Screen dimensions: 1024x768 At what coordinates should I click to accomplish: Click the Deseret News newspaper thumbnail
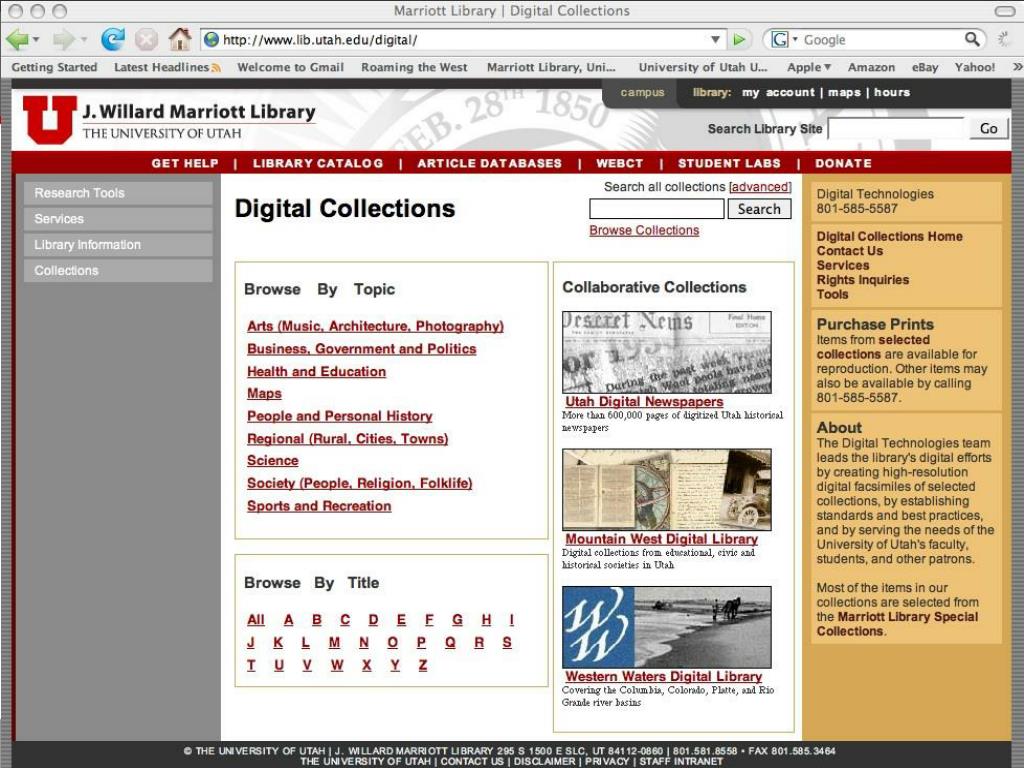[x=666, y=352]
